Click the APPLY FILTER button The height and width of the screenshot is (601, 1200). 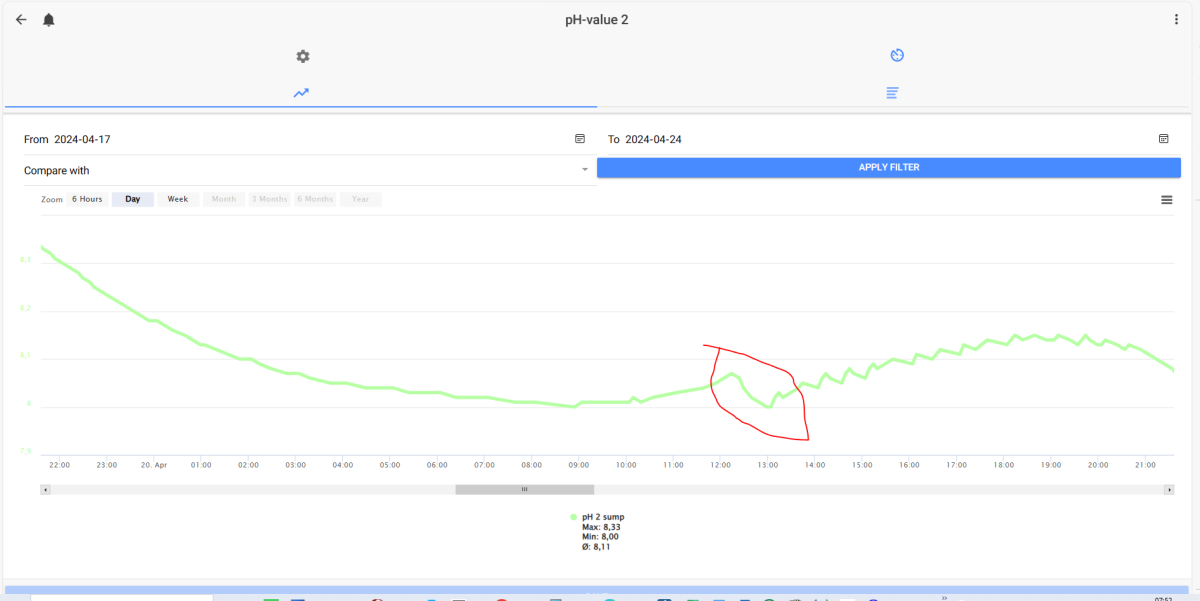889,168
